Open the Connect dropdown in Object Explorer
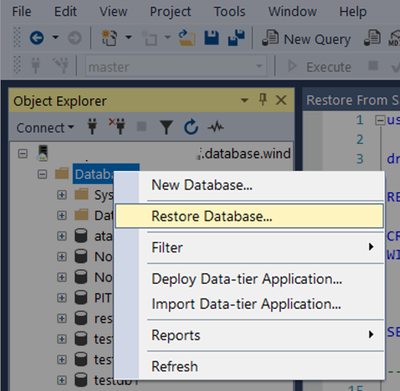Image resolution: width=400 pixels, height=391 pixels. tap(45, 128)
